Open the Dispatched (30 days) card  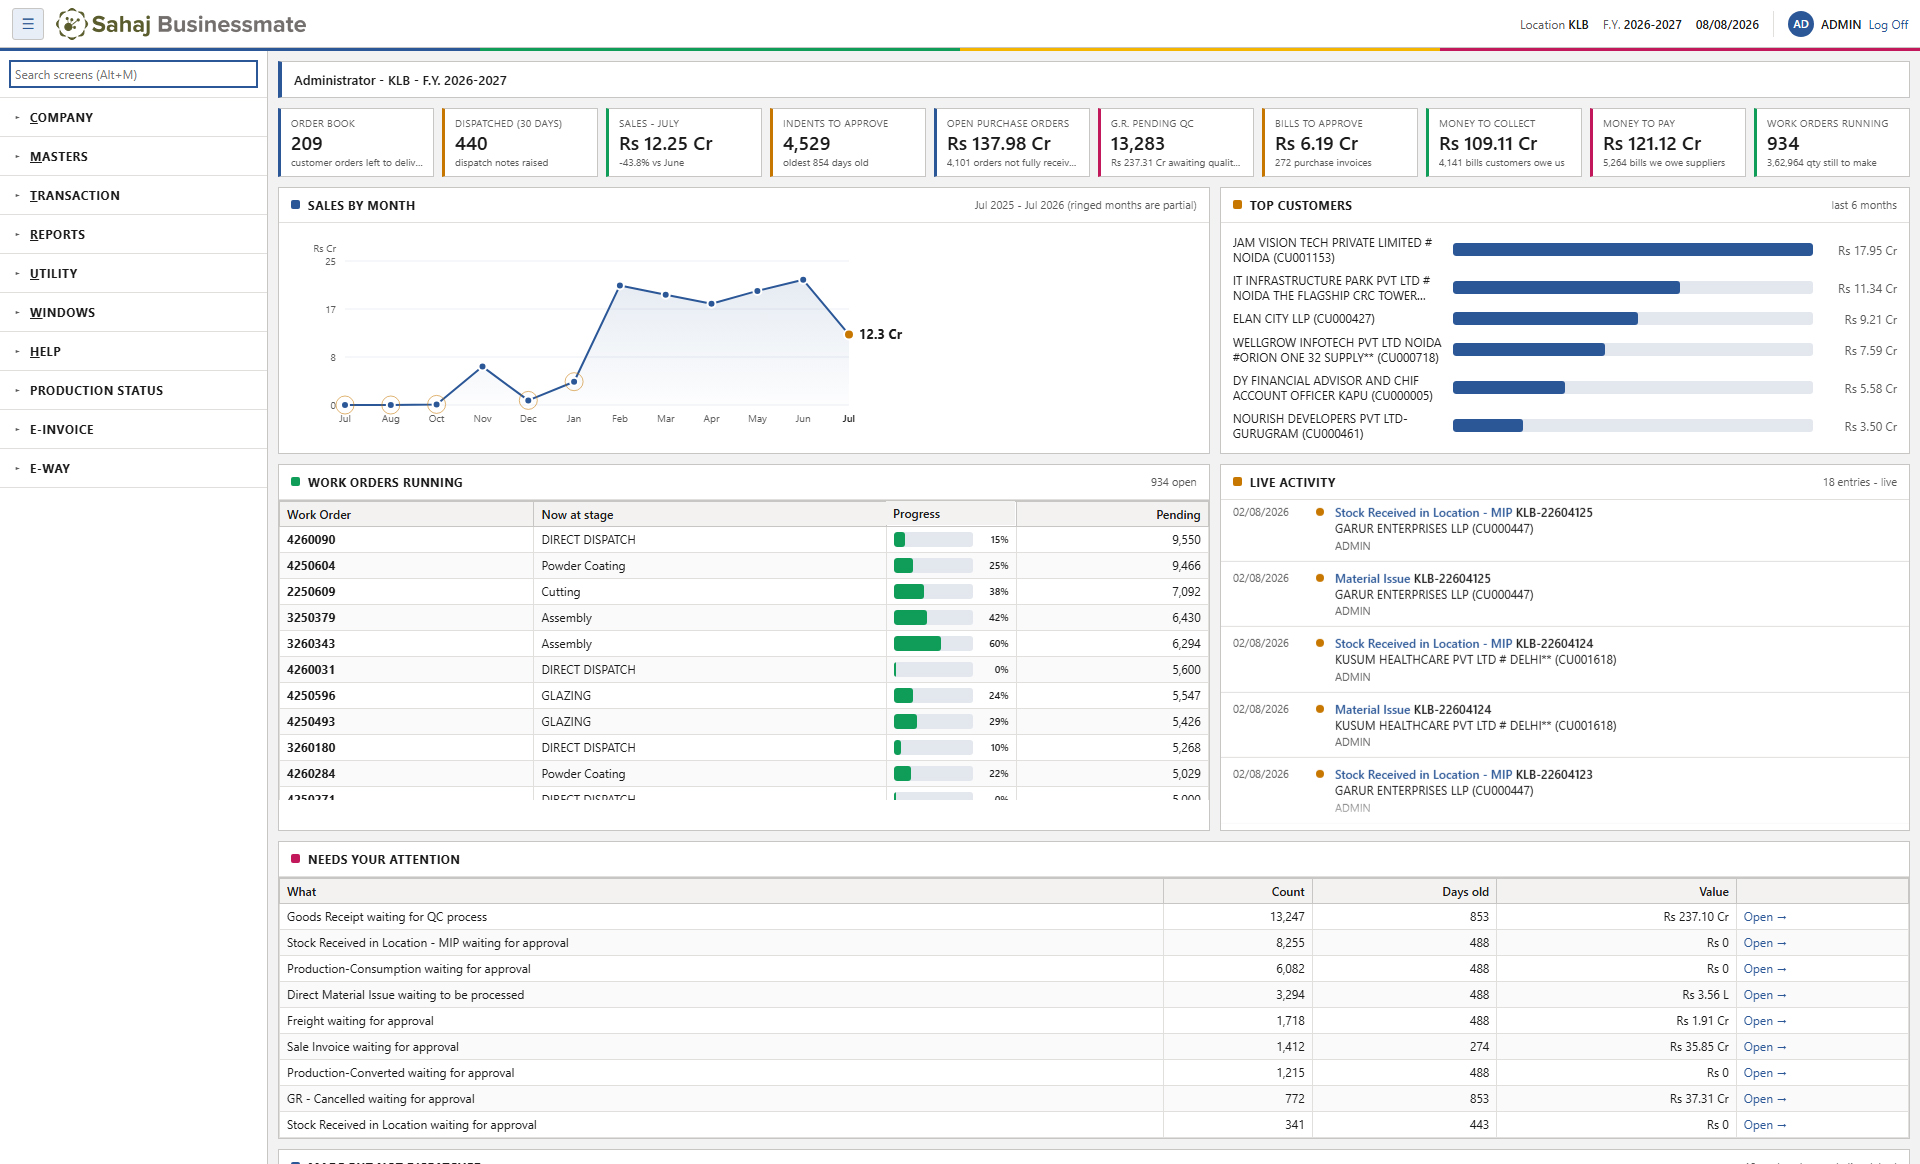click(520, 142)
